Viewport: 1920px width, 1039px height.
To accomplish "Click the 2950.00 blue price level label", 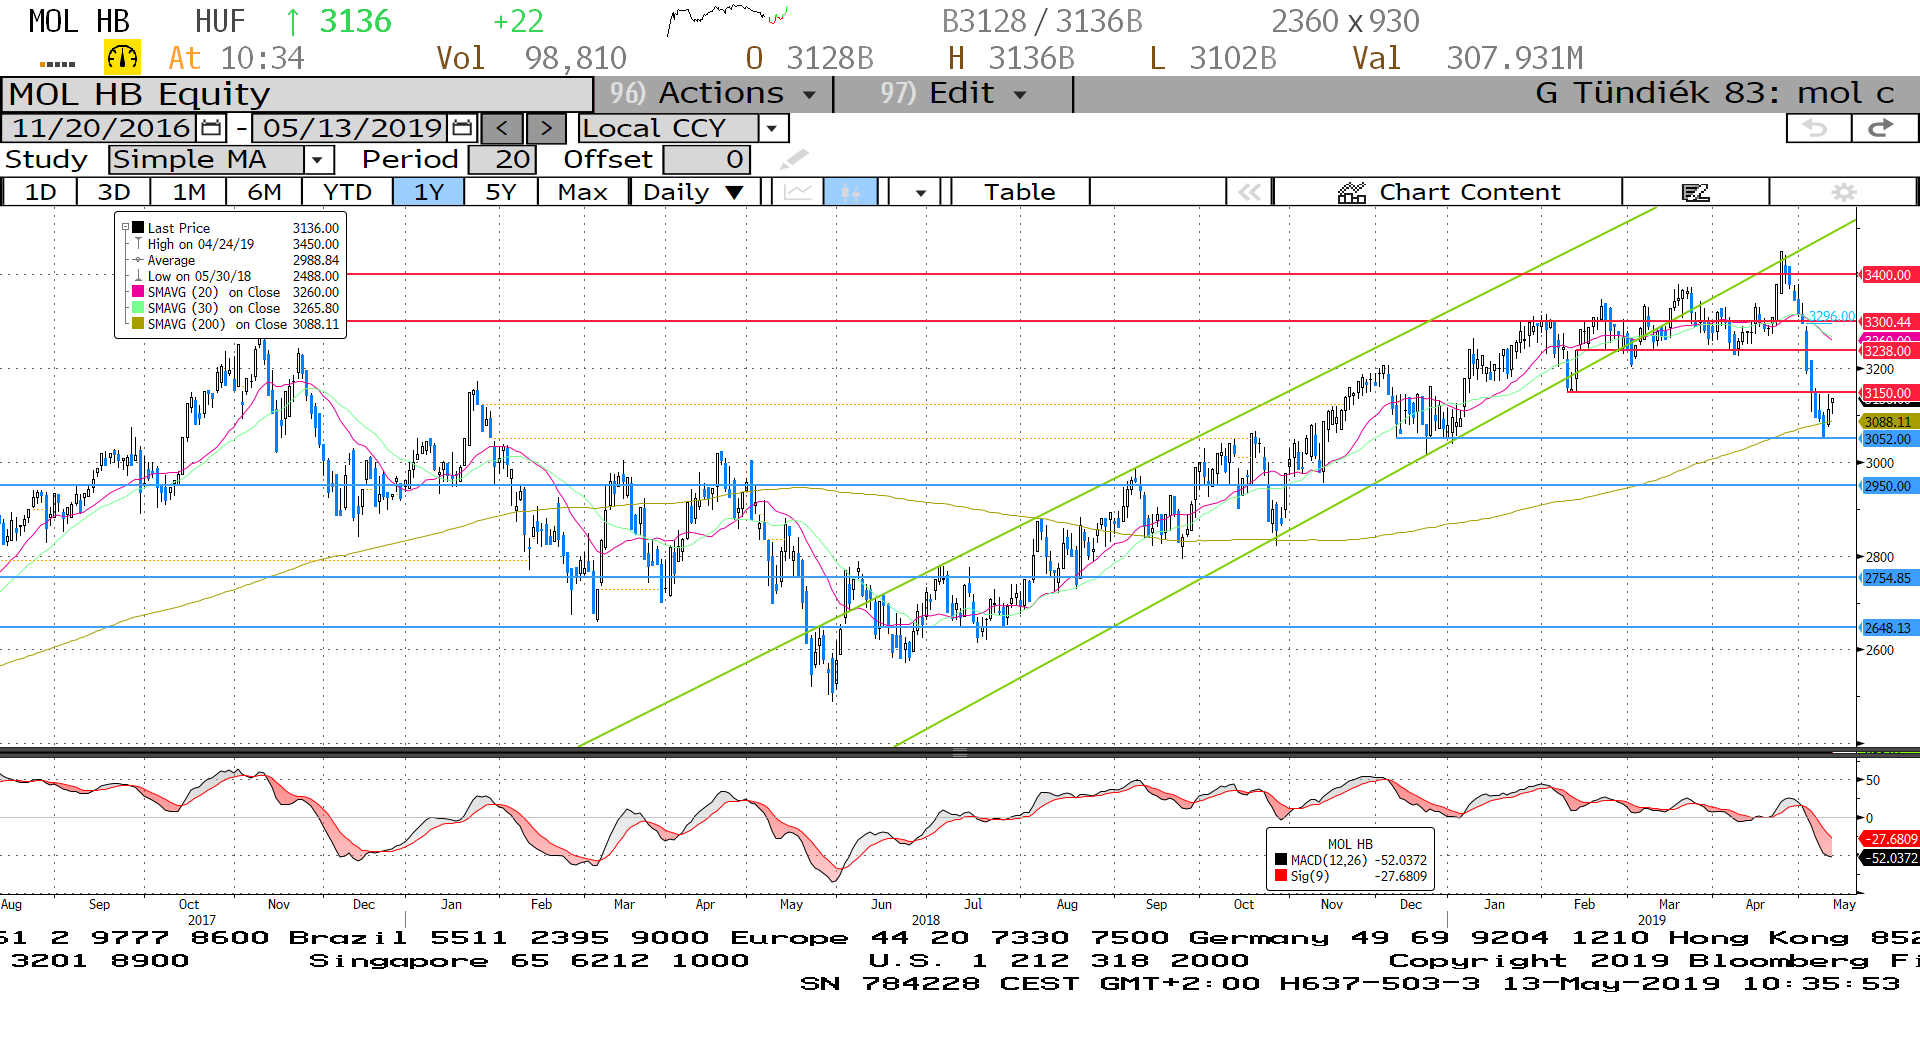I will pyautogui.click(x=1887, y=486).
